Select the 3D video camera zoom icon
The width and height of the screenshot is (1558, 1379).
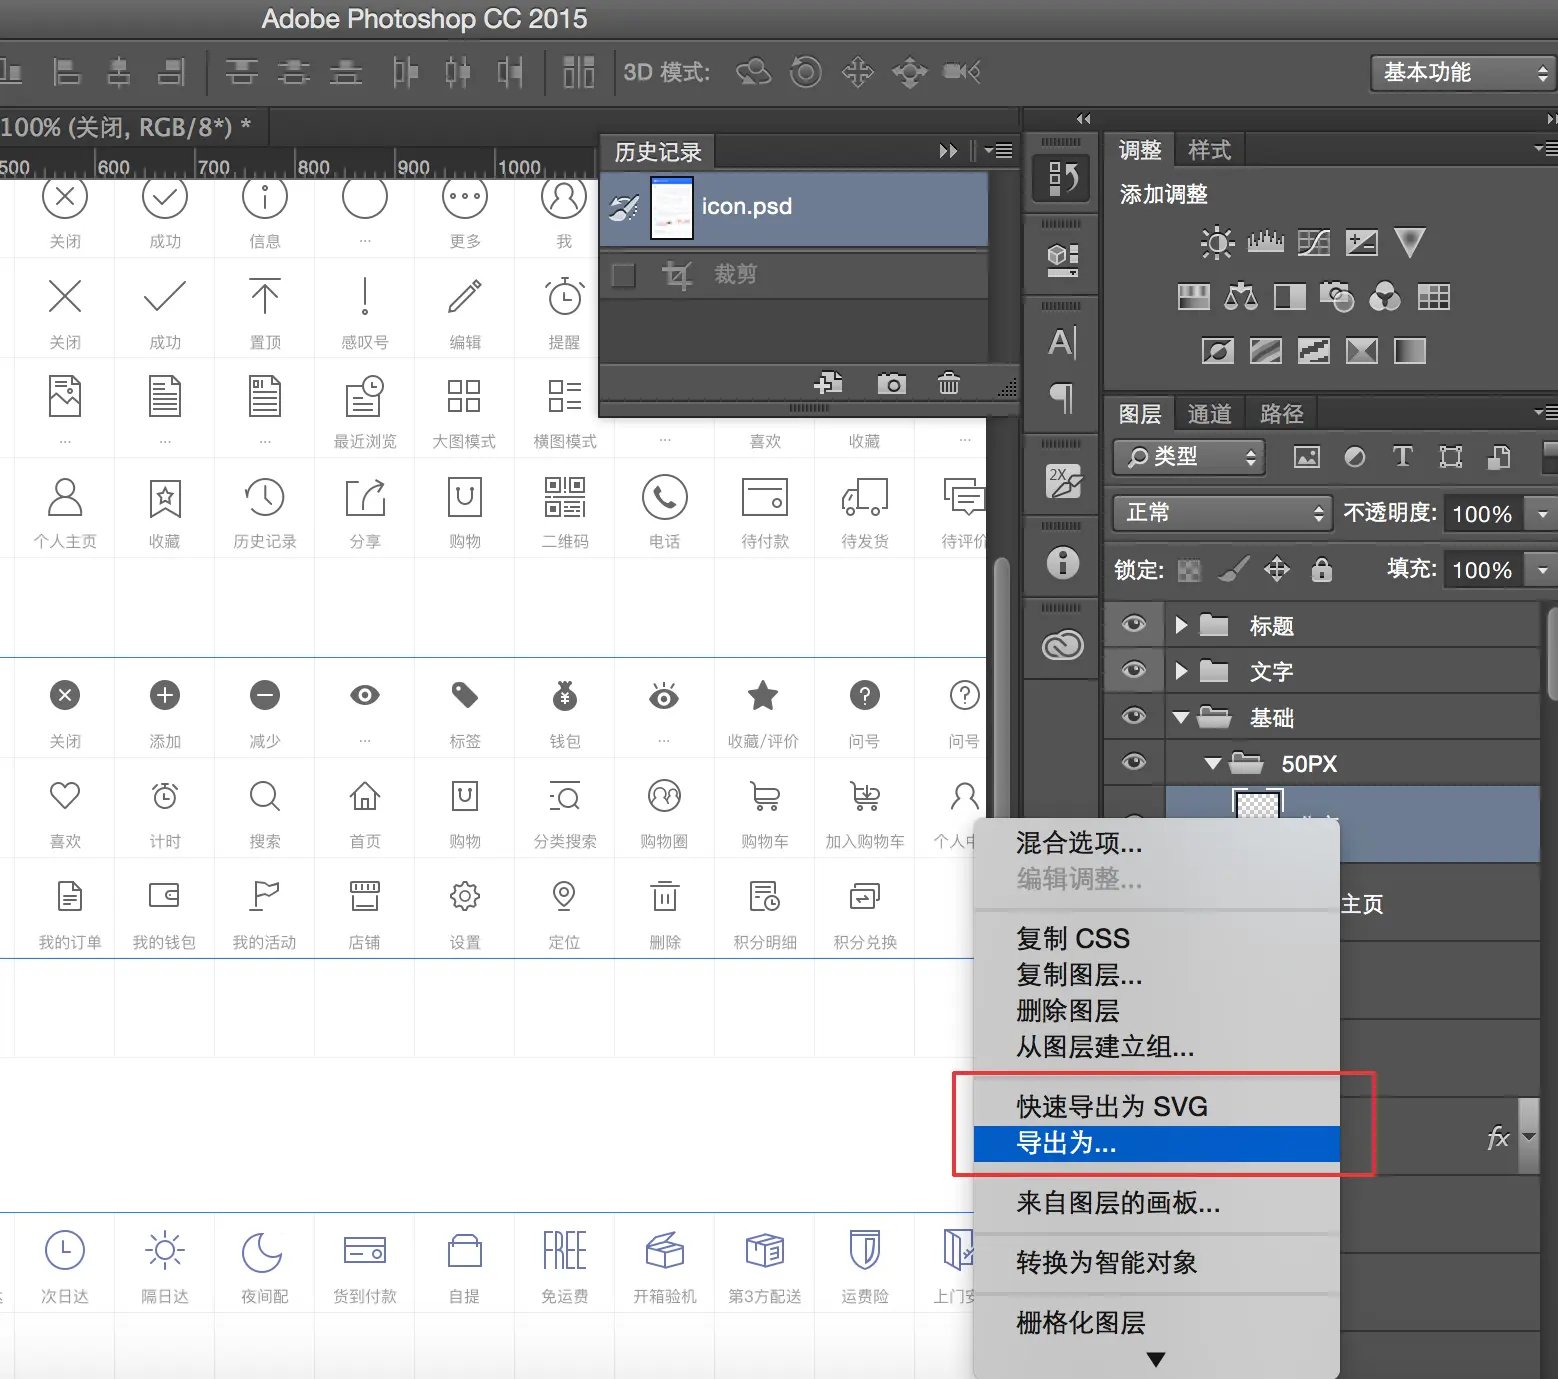[962, 72]
